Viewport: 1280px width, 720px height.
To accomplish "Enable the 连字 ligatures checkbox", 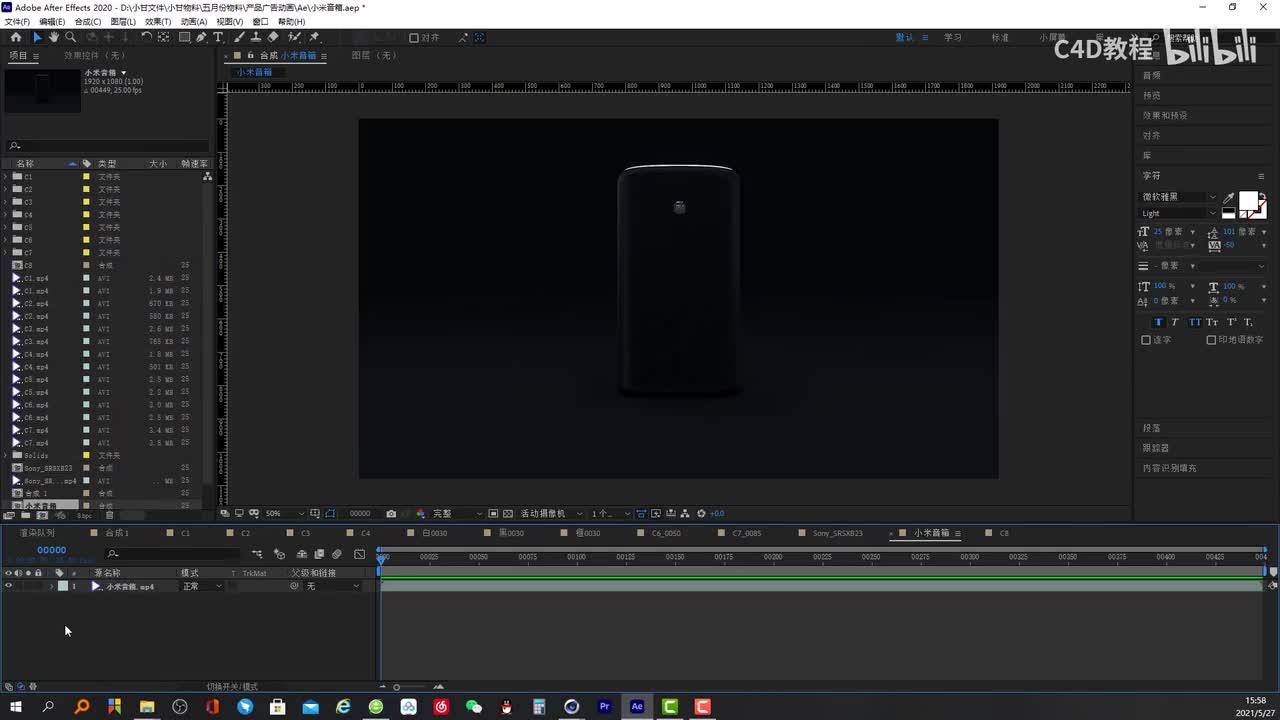I will pos(1146,340).
